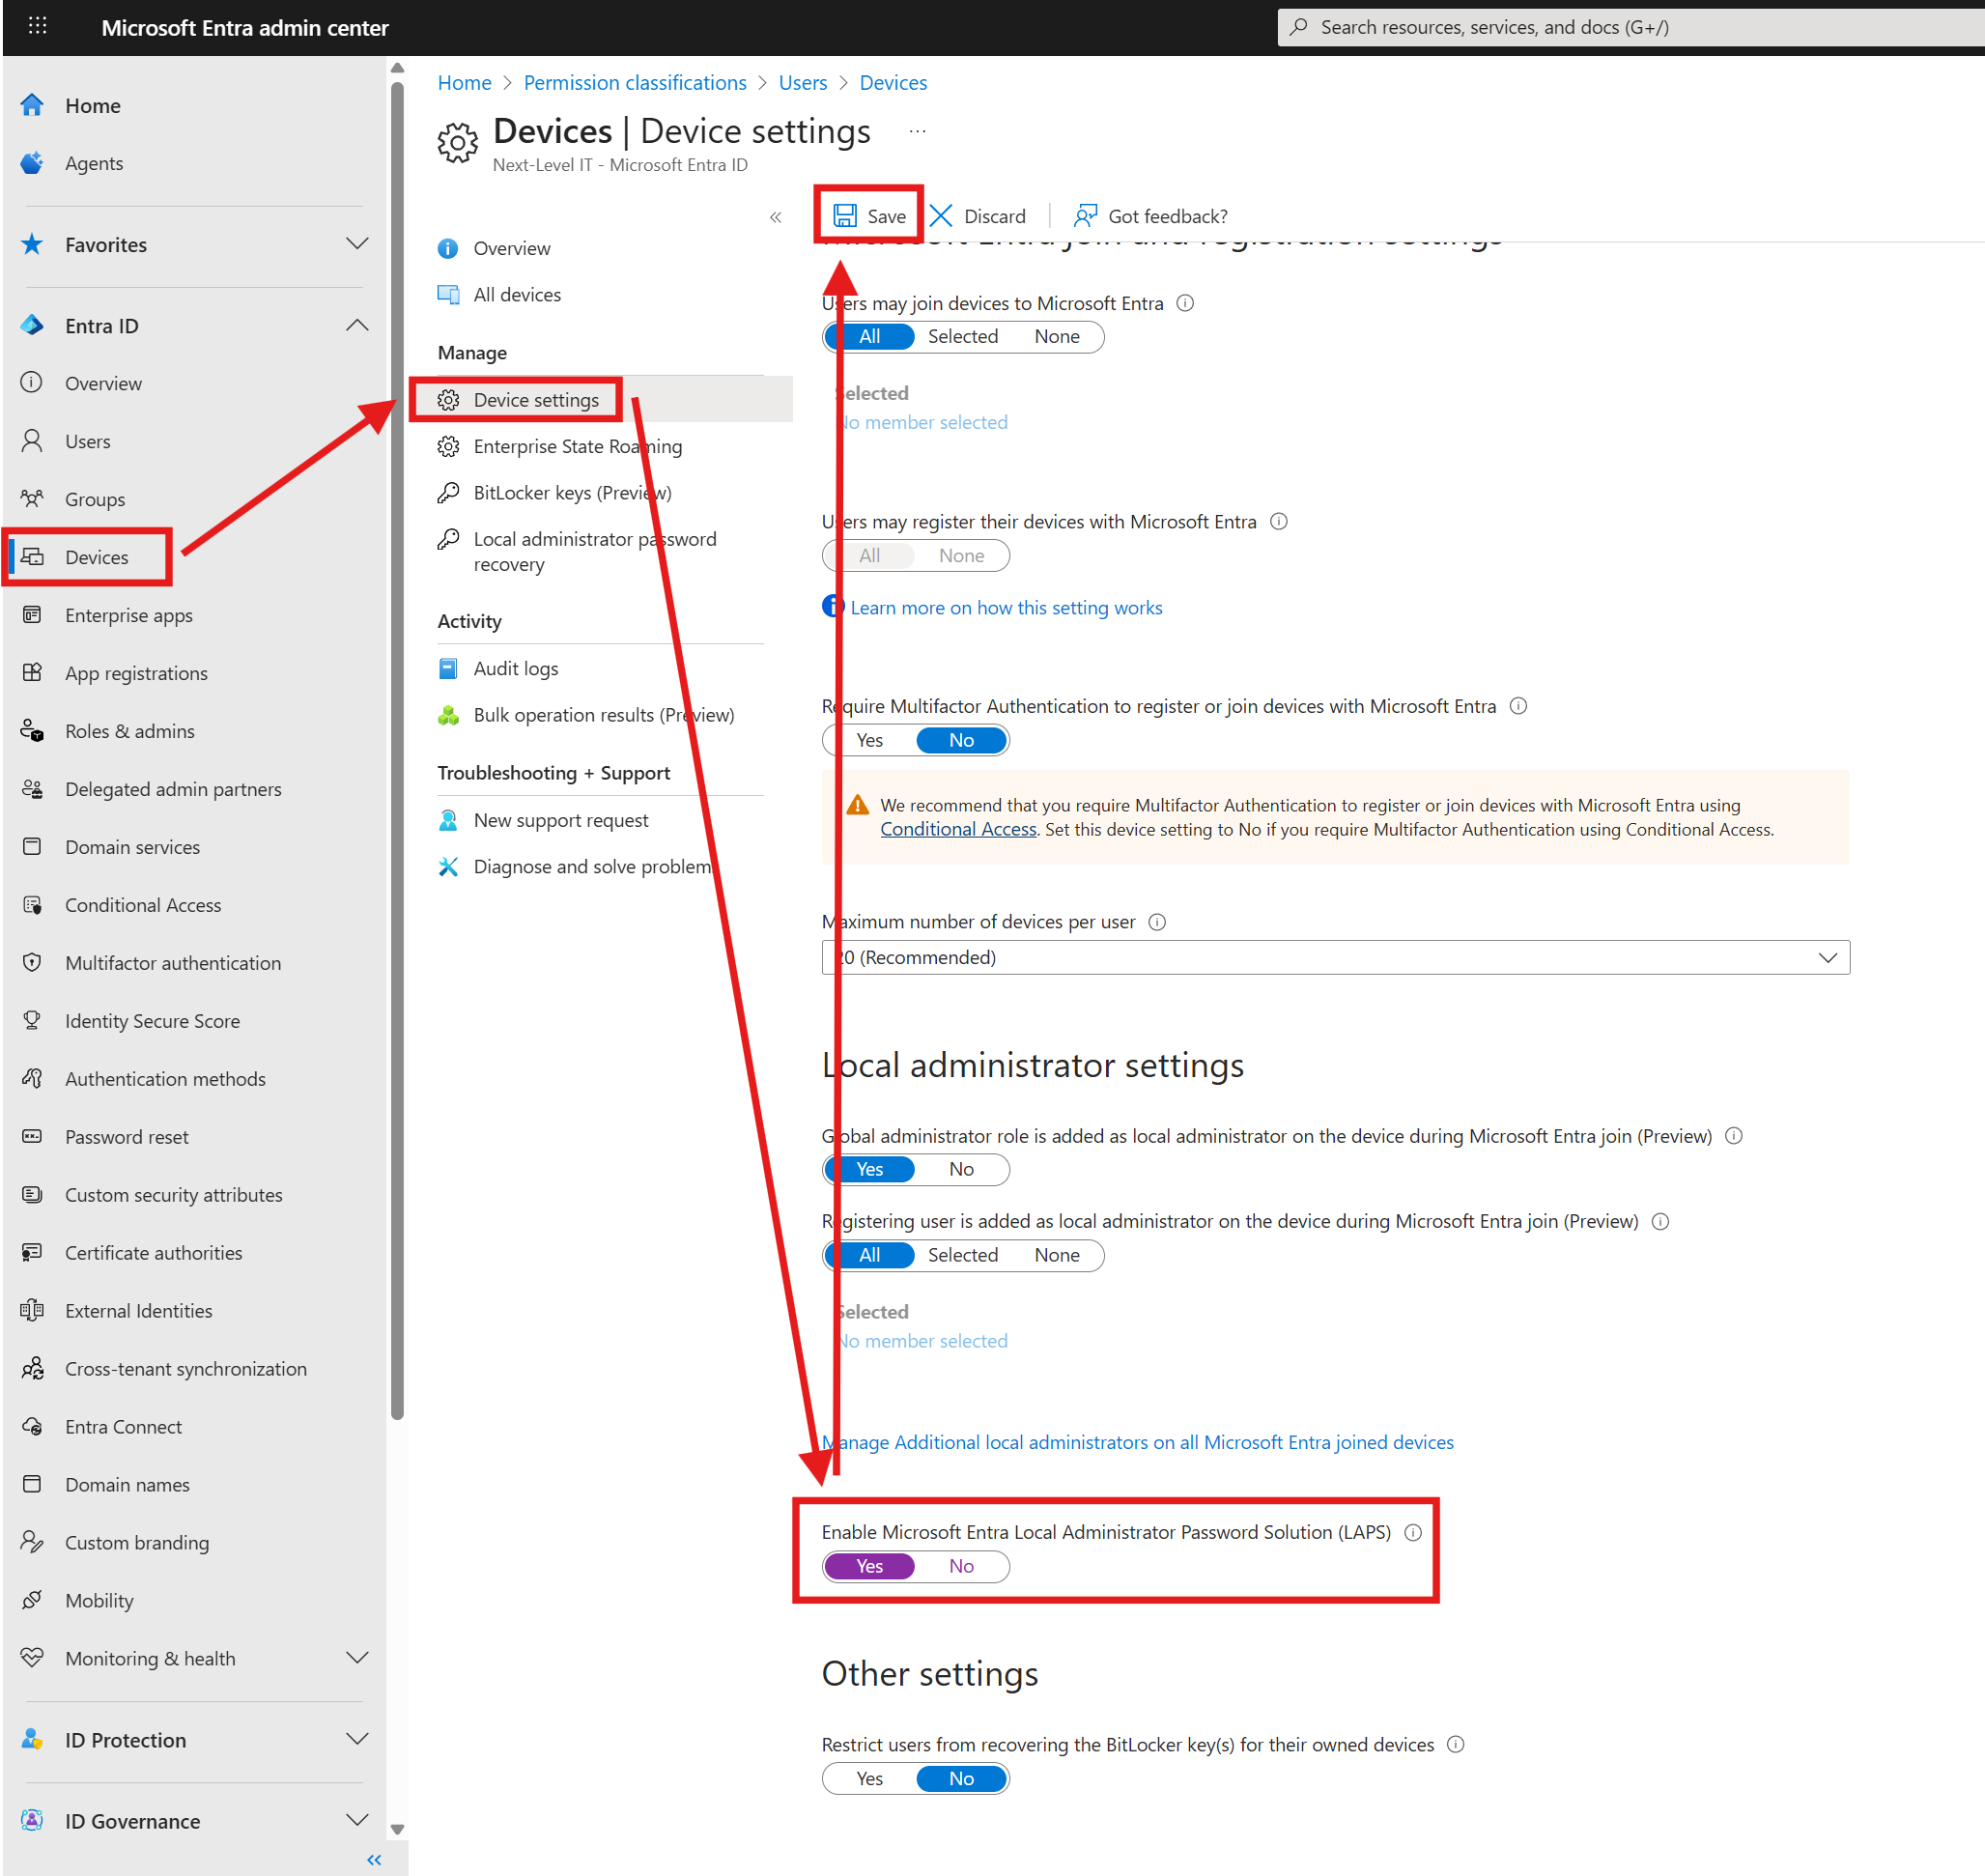
Task: Click Permission classifications breadcrumb
Action: (635, 83)
